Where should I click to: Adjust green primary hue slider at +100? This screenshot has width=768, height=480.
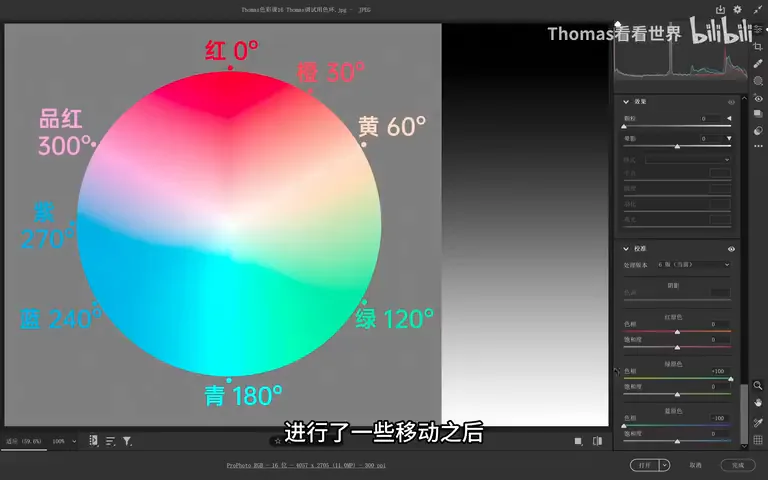[x=731, y=379]
